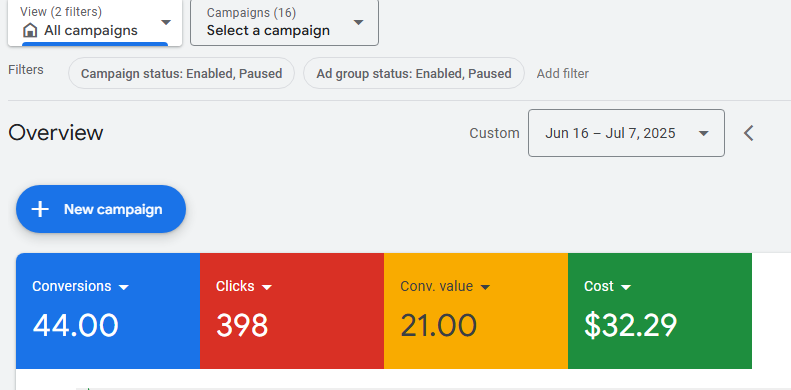Open the Clicks metric dropdown arrow
This screenshot has width=791, height=390.
click(267, 288)
